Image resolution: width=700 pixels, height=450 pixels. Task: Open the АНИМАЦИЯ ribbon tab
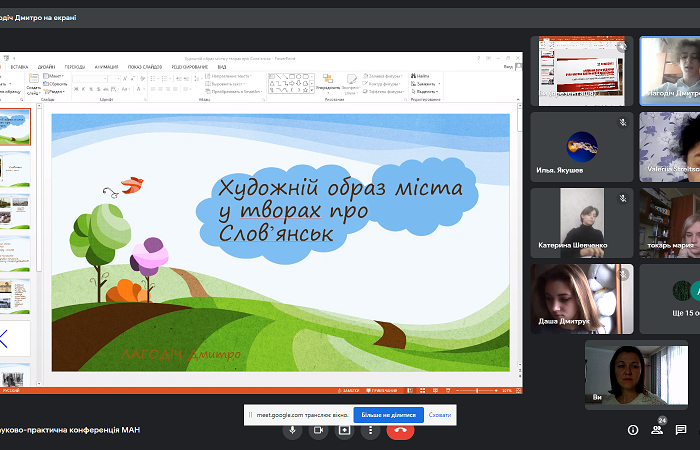point(107,67)
